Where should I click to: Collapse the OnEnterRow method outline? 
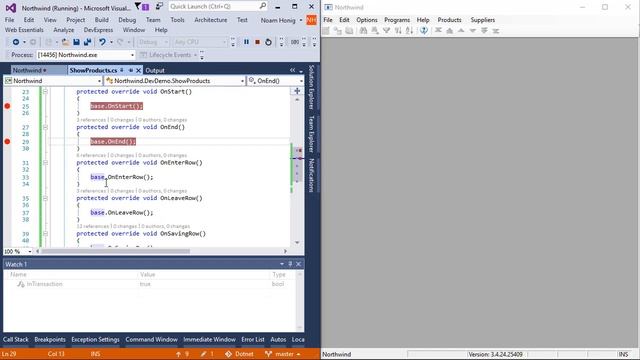tap(45, 163)
